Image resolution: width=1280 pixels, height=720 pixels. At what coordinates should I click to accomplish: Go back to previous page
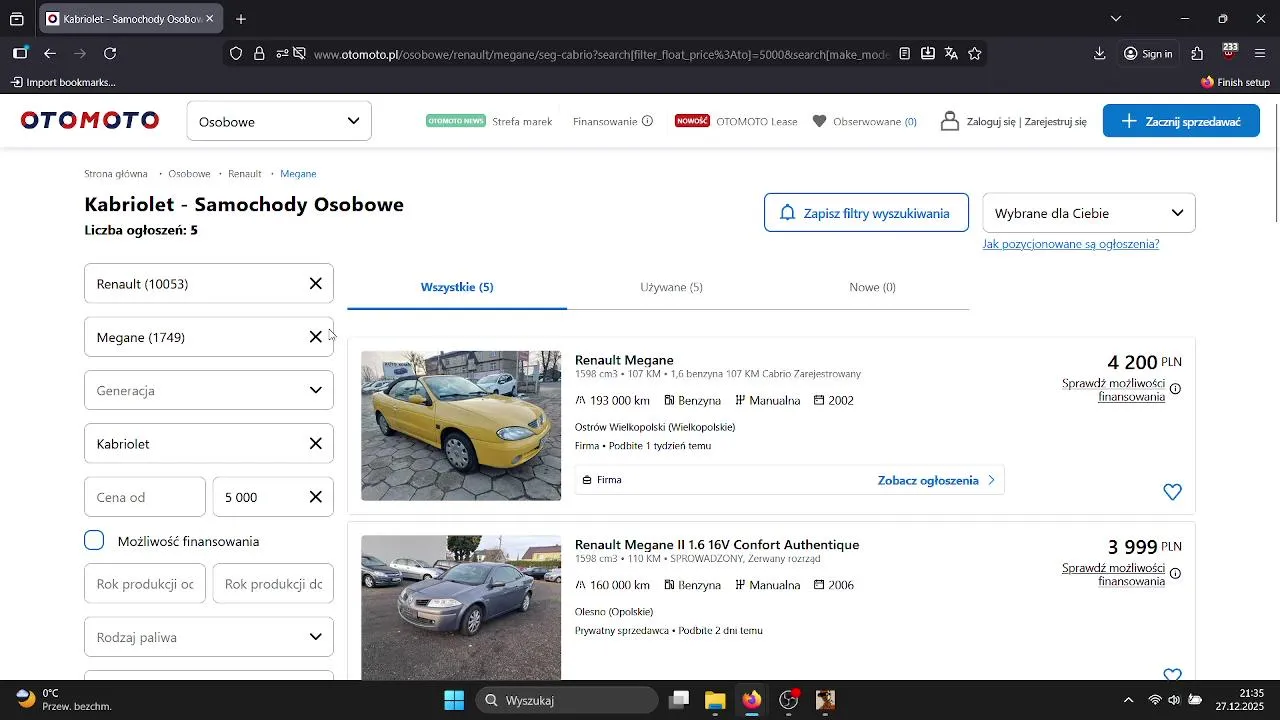click(x=50, y=54)
